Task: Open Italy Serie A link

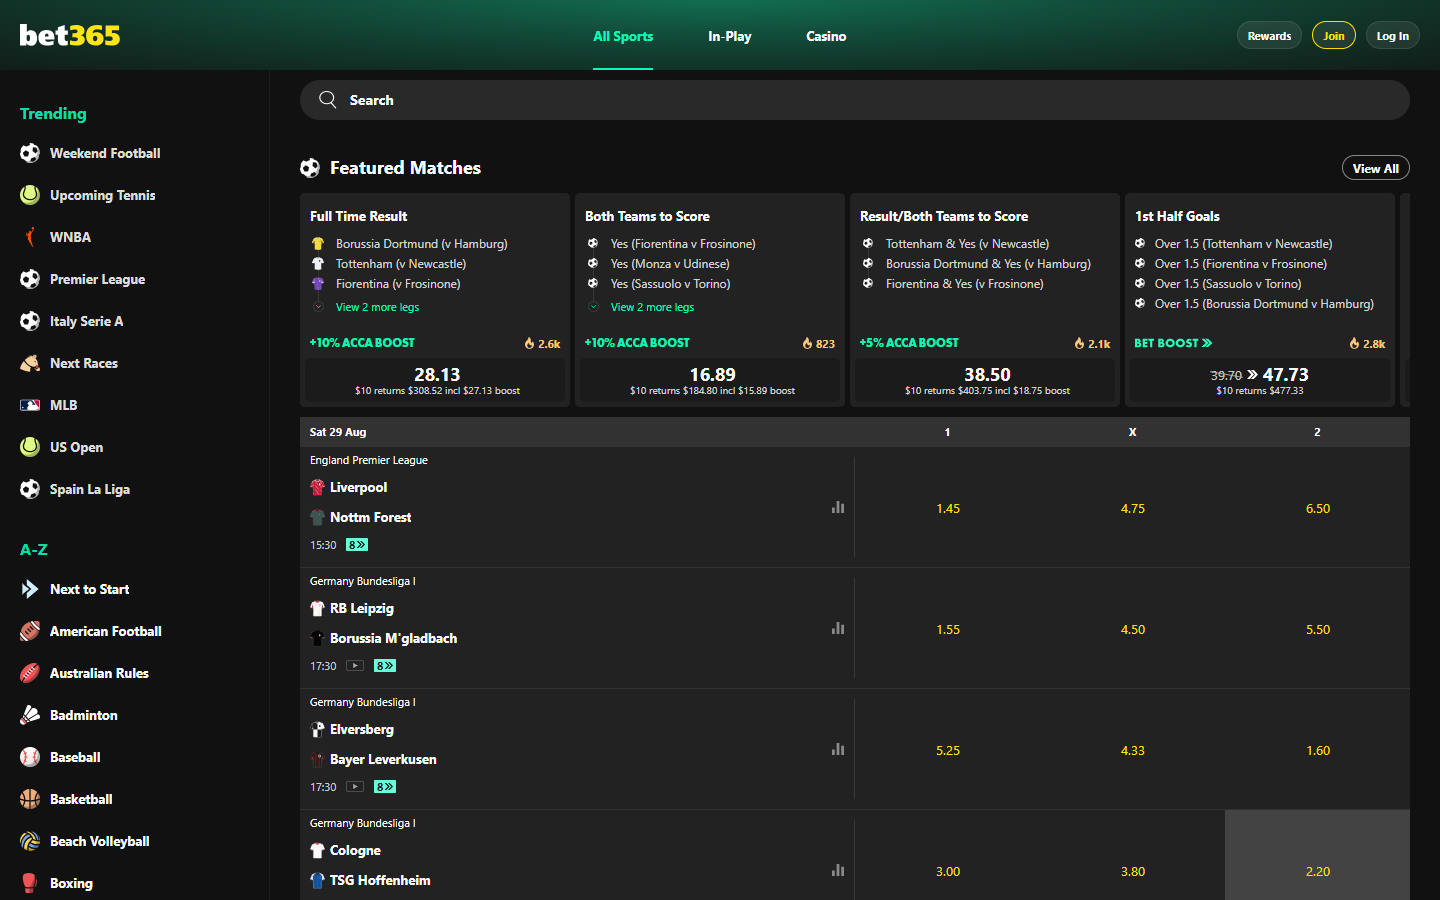Action: pyautogui.click(x=87, y=321)
